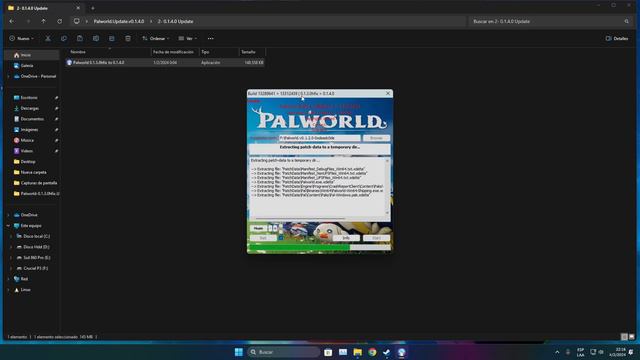Open Documentos in the navigation pane
Viewport: 640px width, 360px height.
tap(32, 119)
